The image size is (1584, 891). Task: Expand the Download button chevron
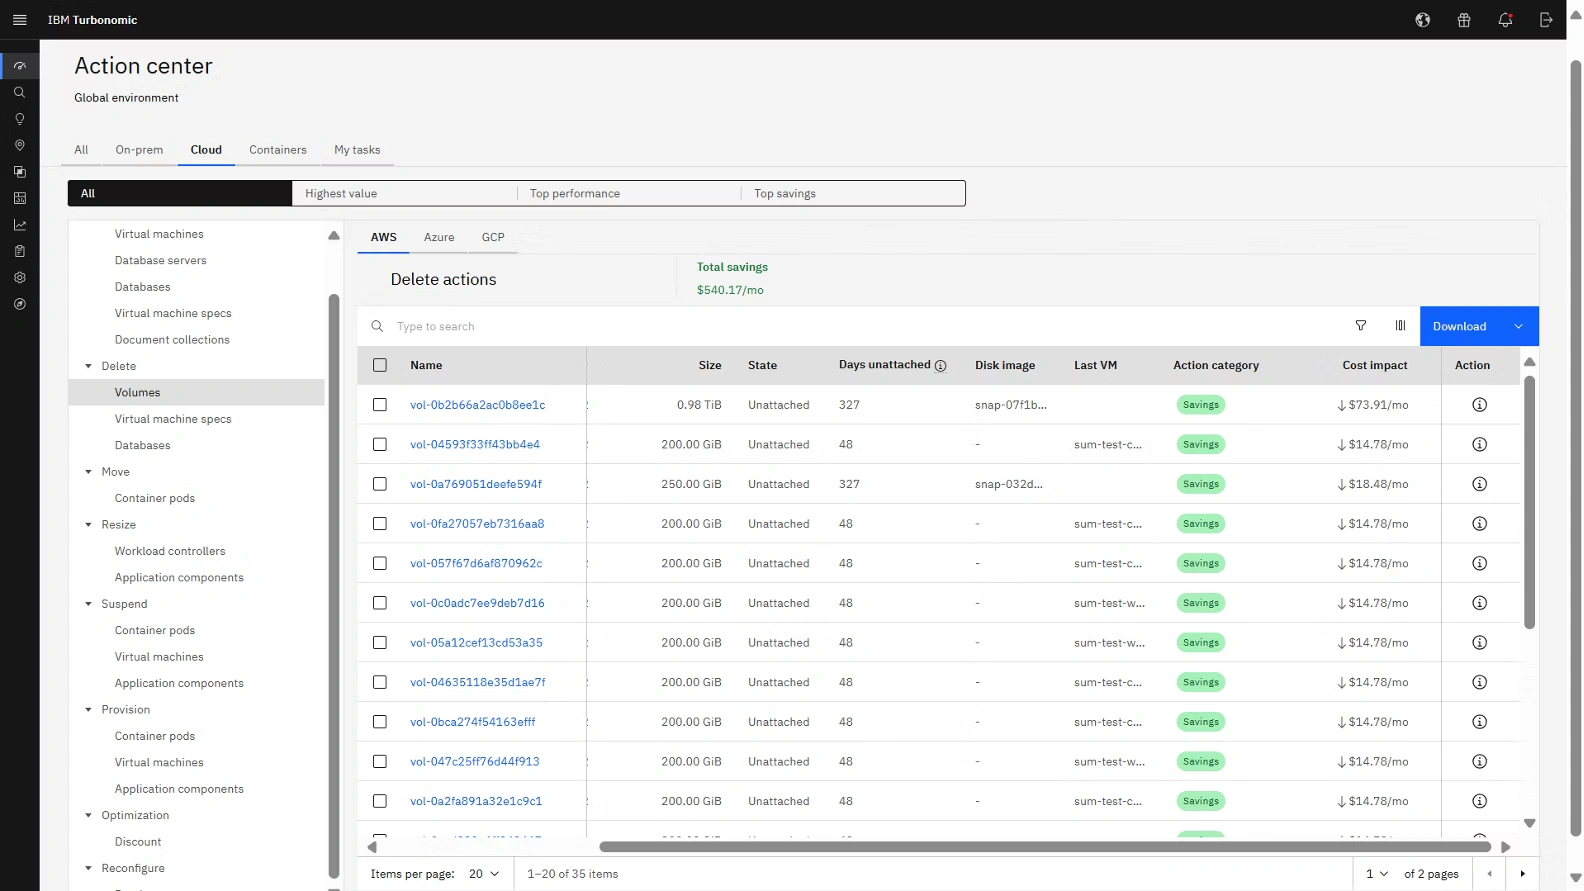[1518, 326]
